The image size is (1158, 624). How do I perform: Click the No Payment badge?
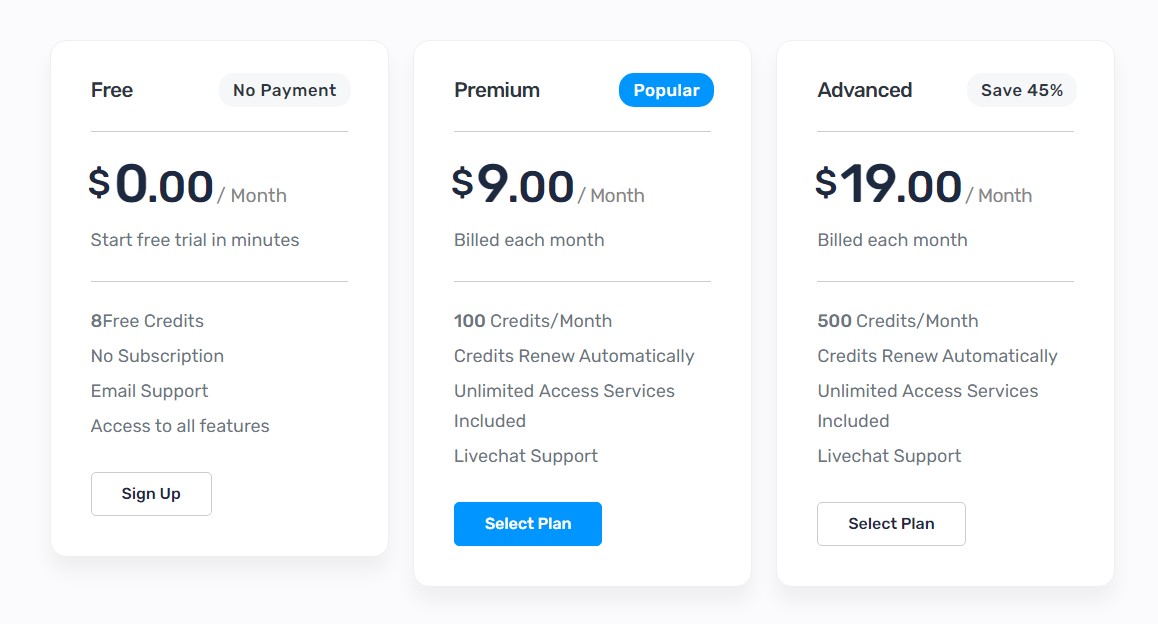(x=284, y=90)
